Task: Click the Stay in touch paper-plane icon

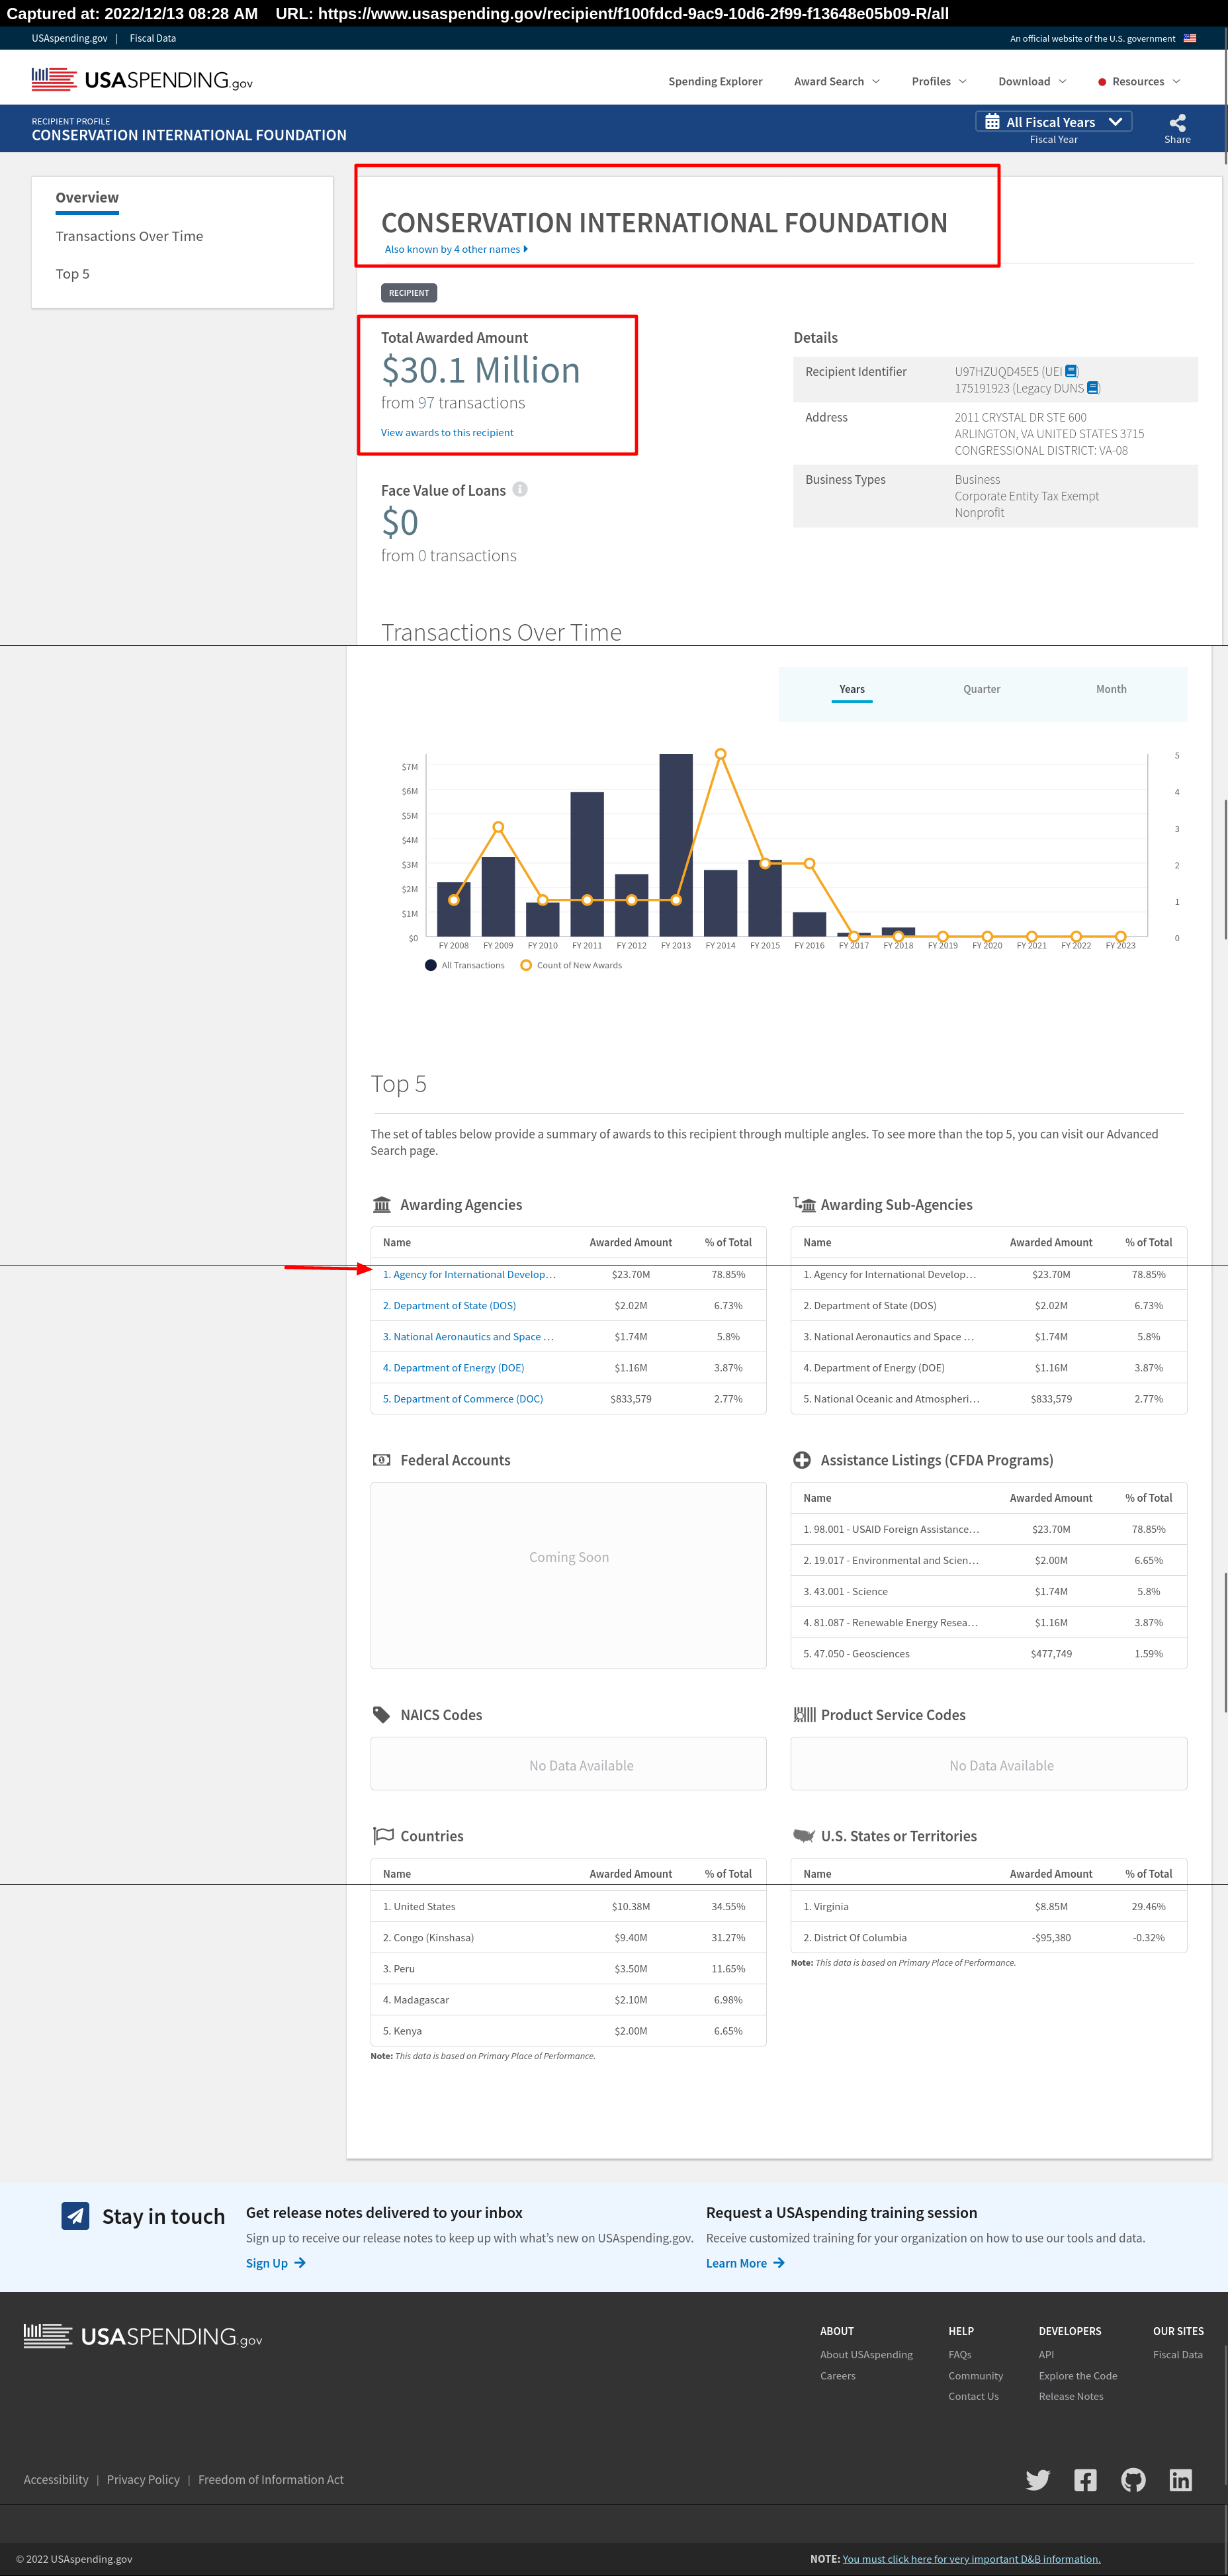Action: [75, 2215]
